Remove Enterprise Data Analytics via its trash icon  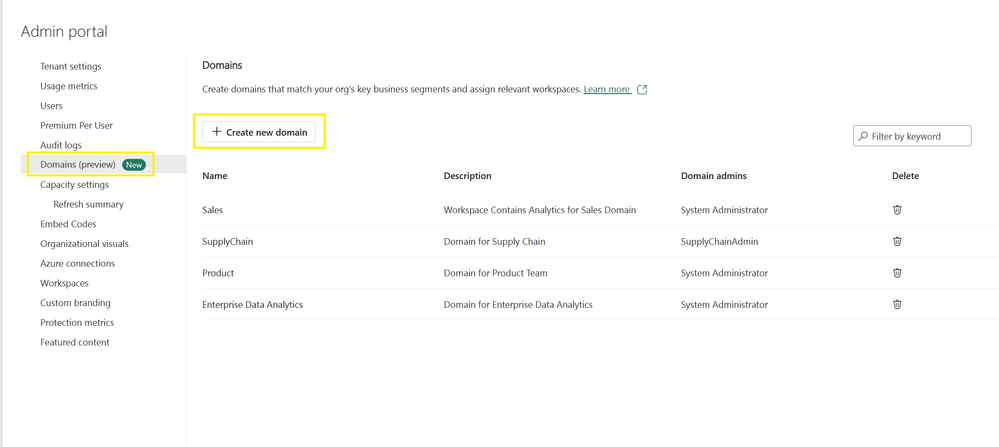897,304
